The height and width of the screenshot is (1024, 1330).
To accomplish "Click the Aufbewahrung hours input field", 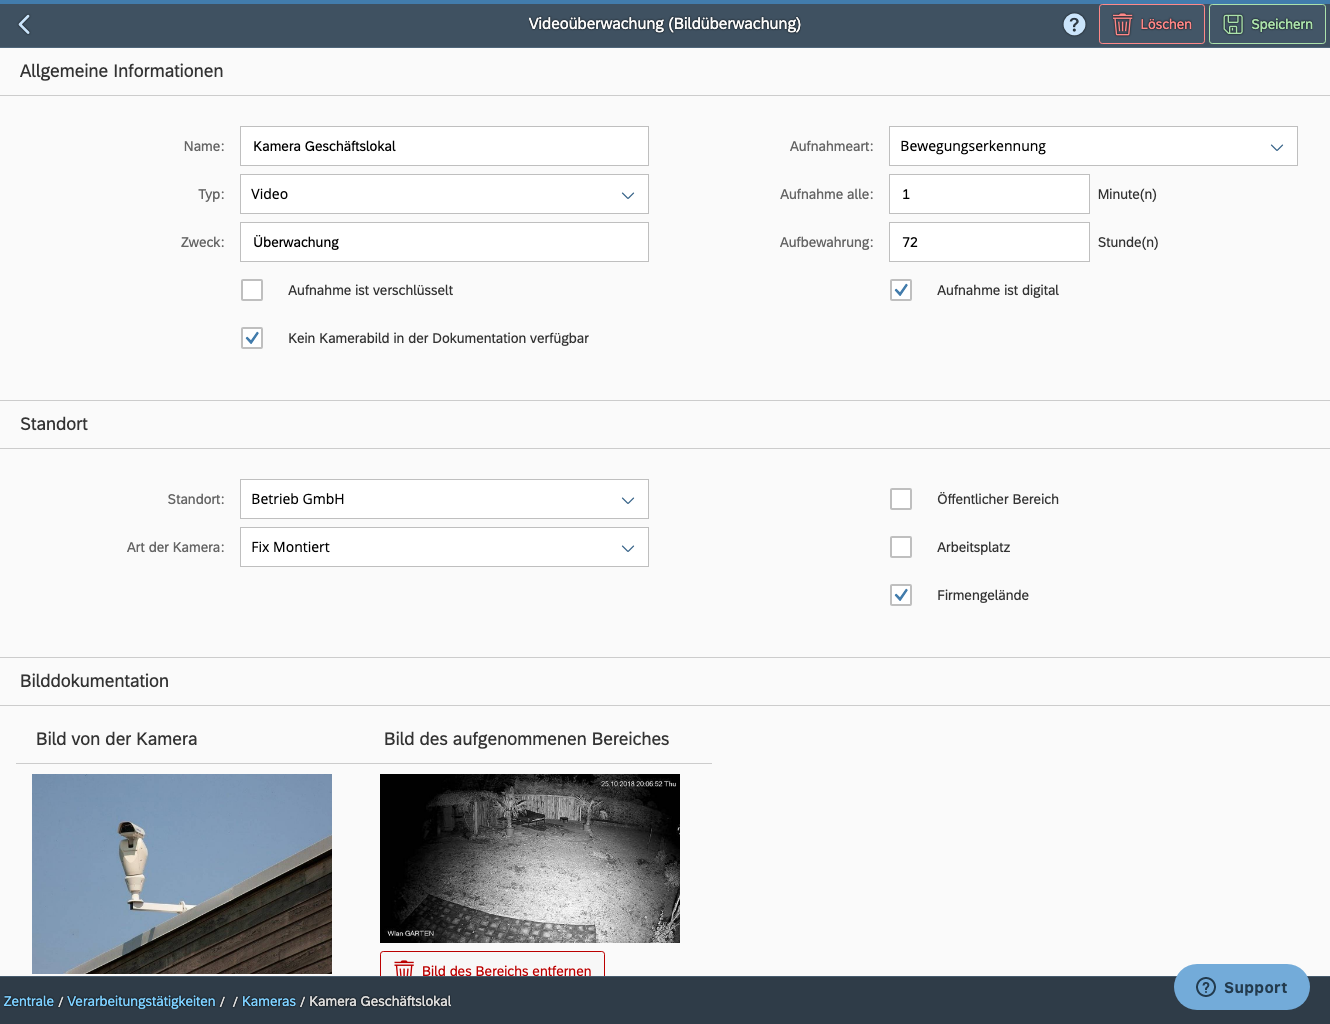I will pos(988,242).
